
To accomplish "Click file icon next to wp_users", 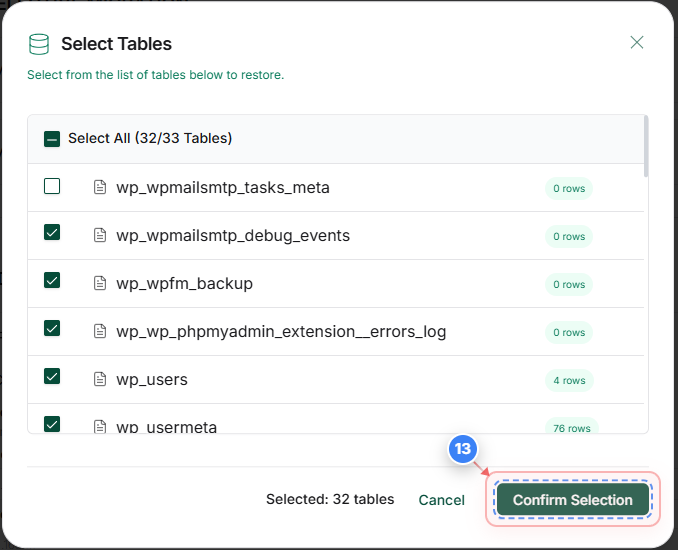I will click(100, 379).
